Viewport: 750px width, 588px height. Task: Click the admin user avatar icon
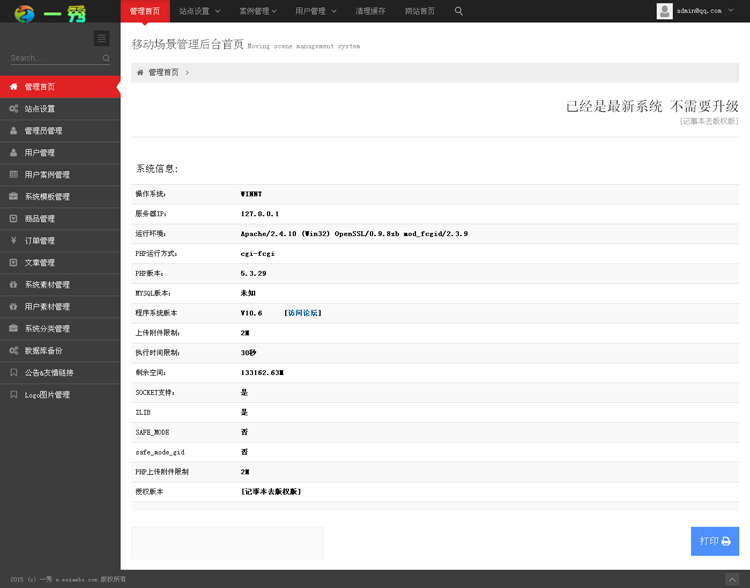(664, 11)
